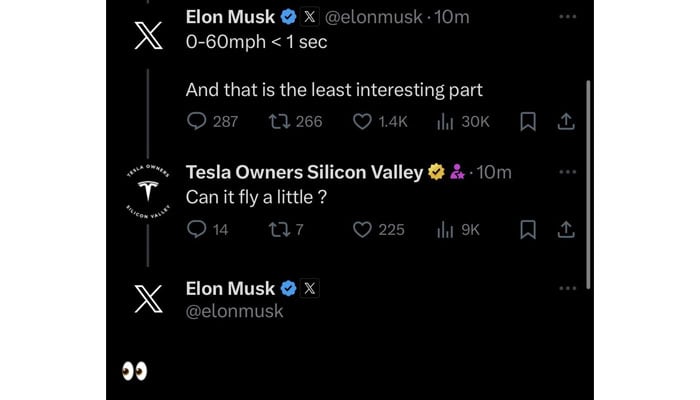700x400 pixels.
Task: Open Tesla Owners Silicon Valley profile name
Action: click(x=304, y=172)
